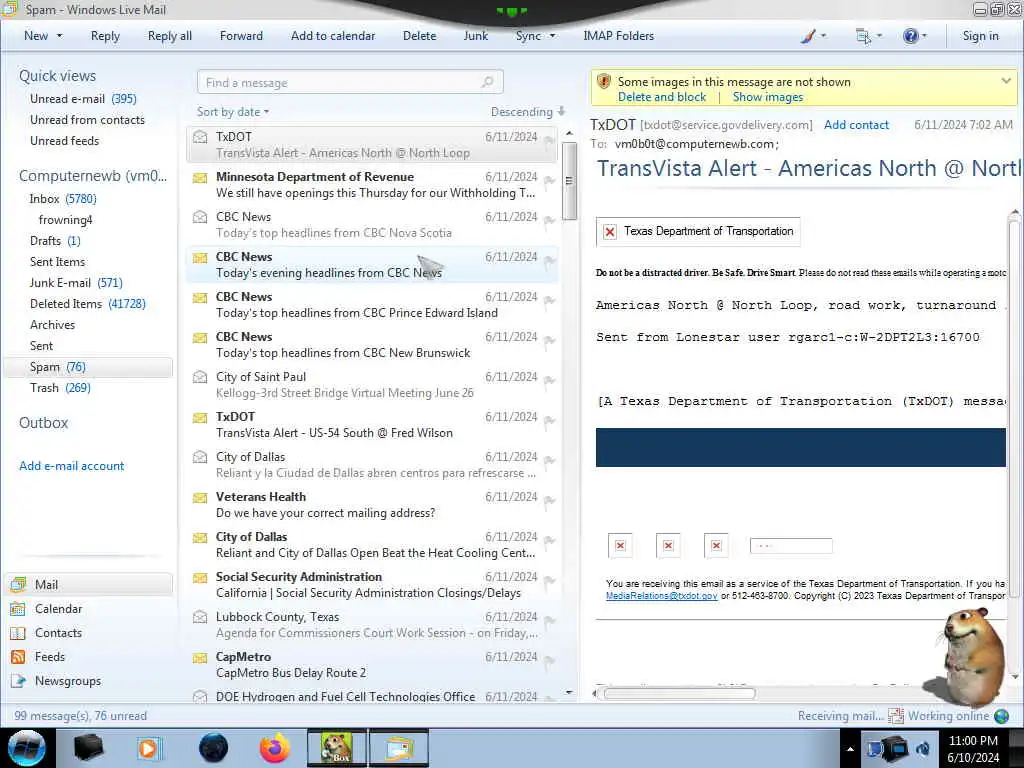
Task: Open Firefox from the taskbar
Action: click(275, 748)
